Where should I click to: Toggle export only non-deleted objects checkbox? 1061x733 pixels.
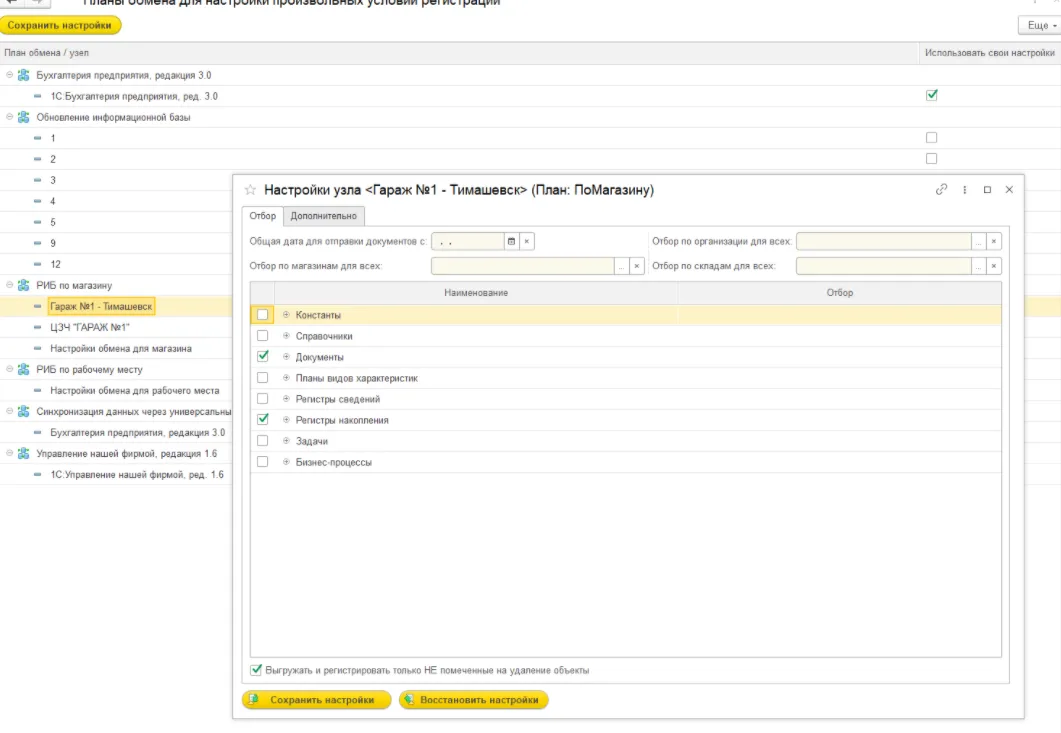click(257, 670)
